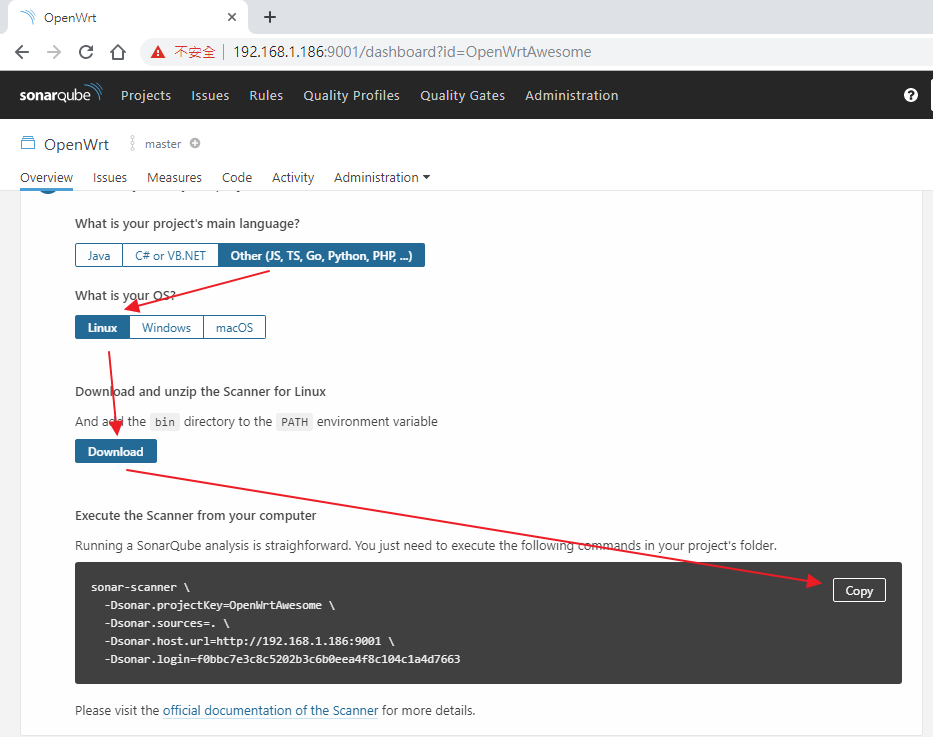Click the plus icon beside master
This screenshot has width=933, height=737.
[195, 143]
